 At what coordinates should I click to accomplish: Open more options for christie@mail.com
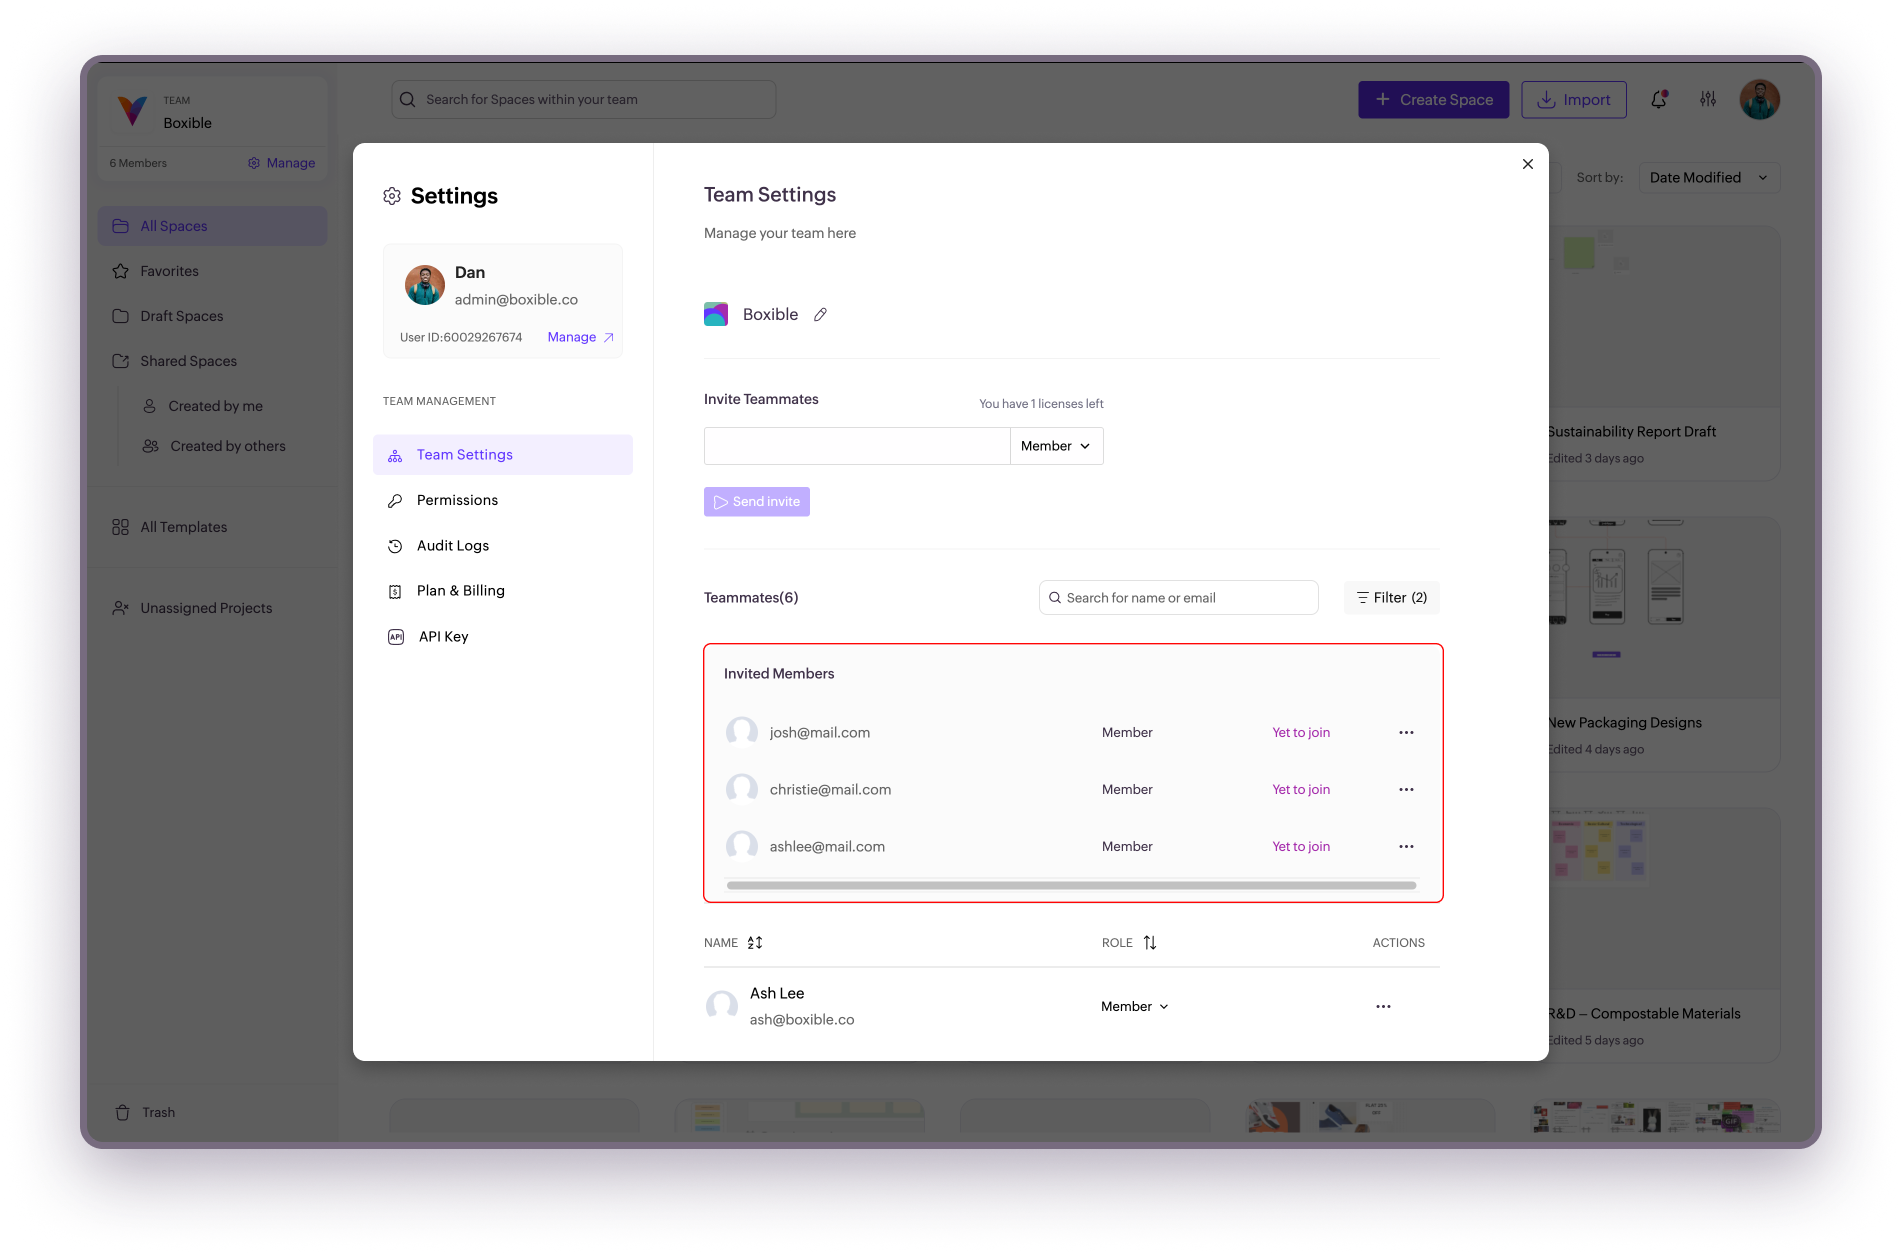[1406, 790]
